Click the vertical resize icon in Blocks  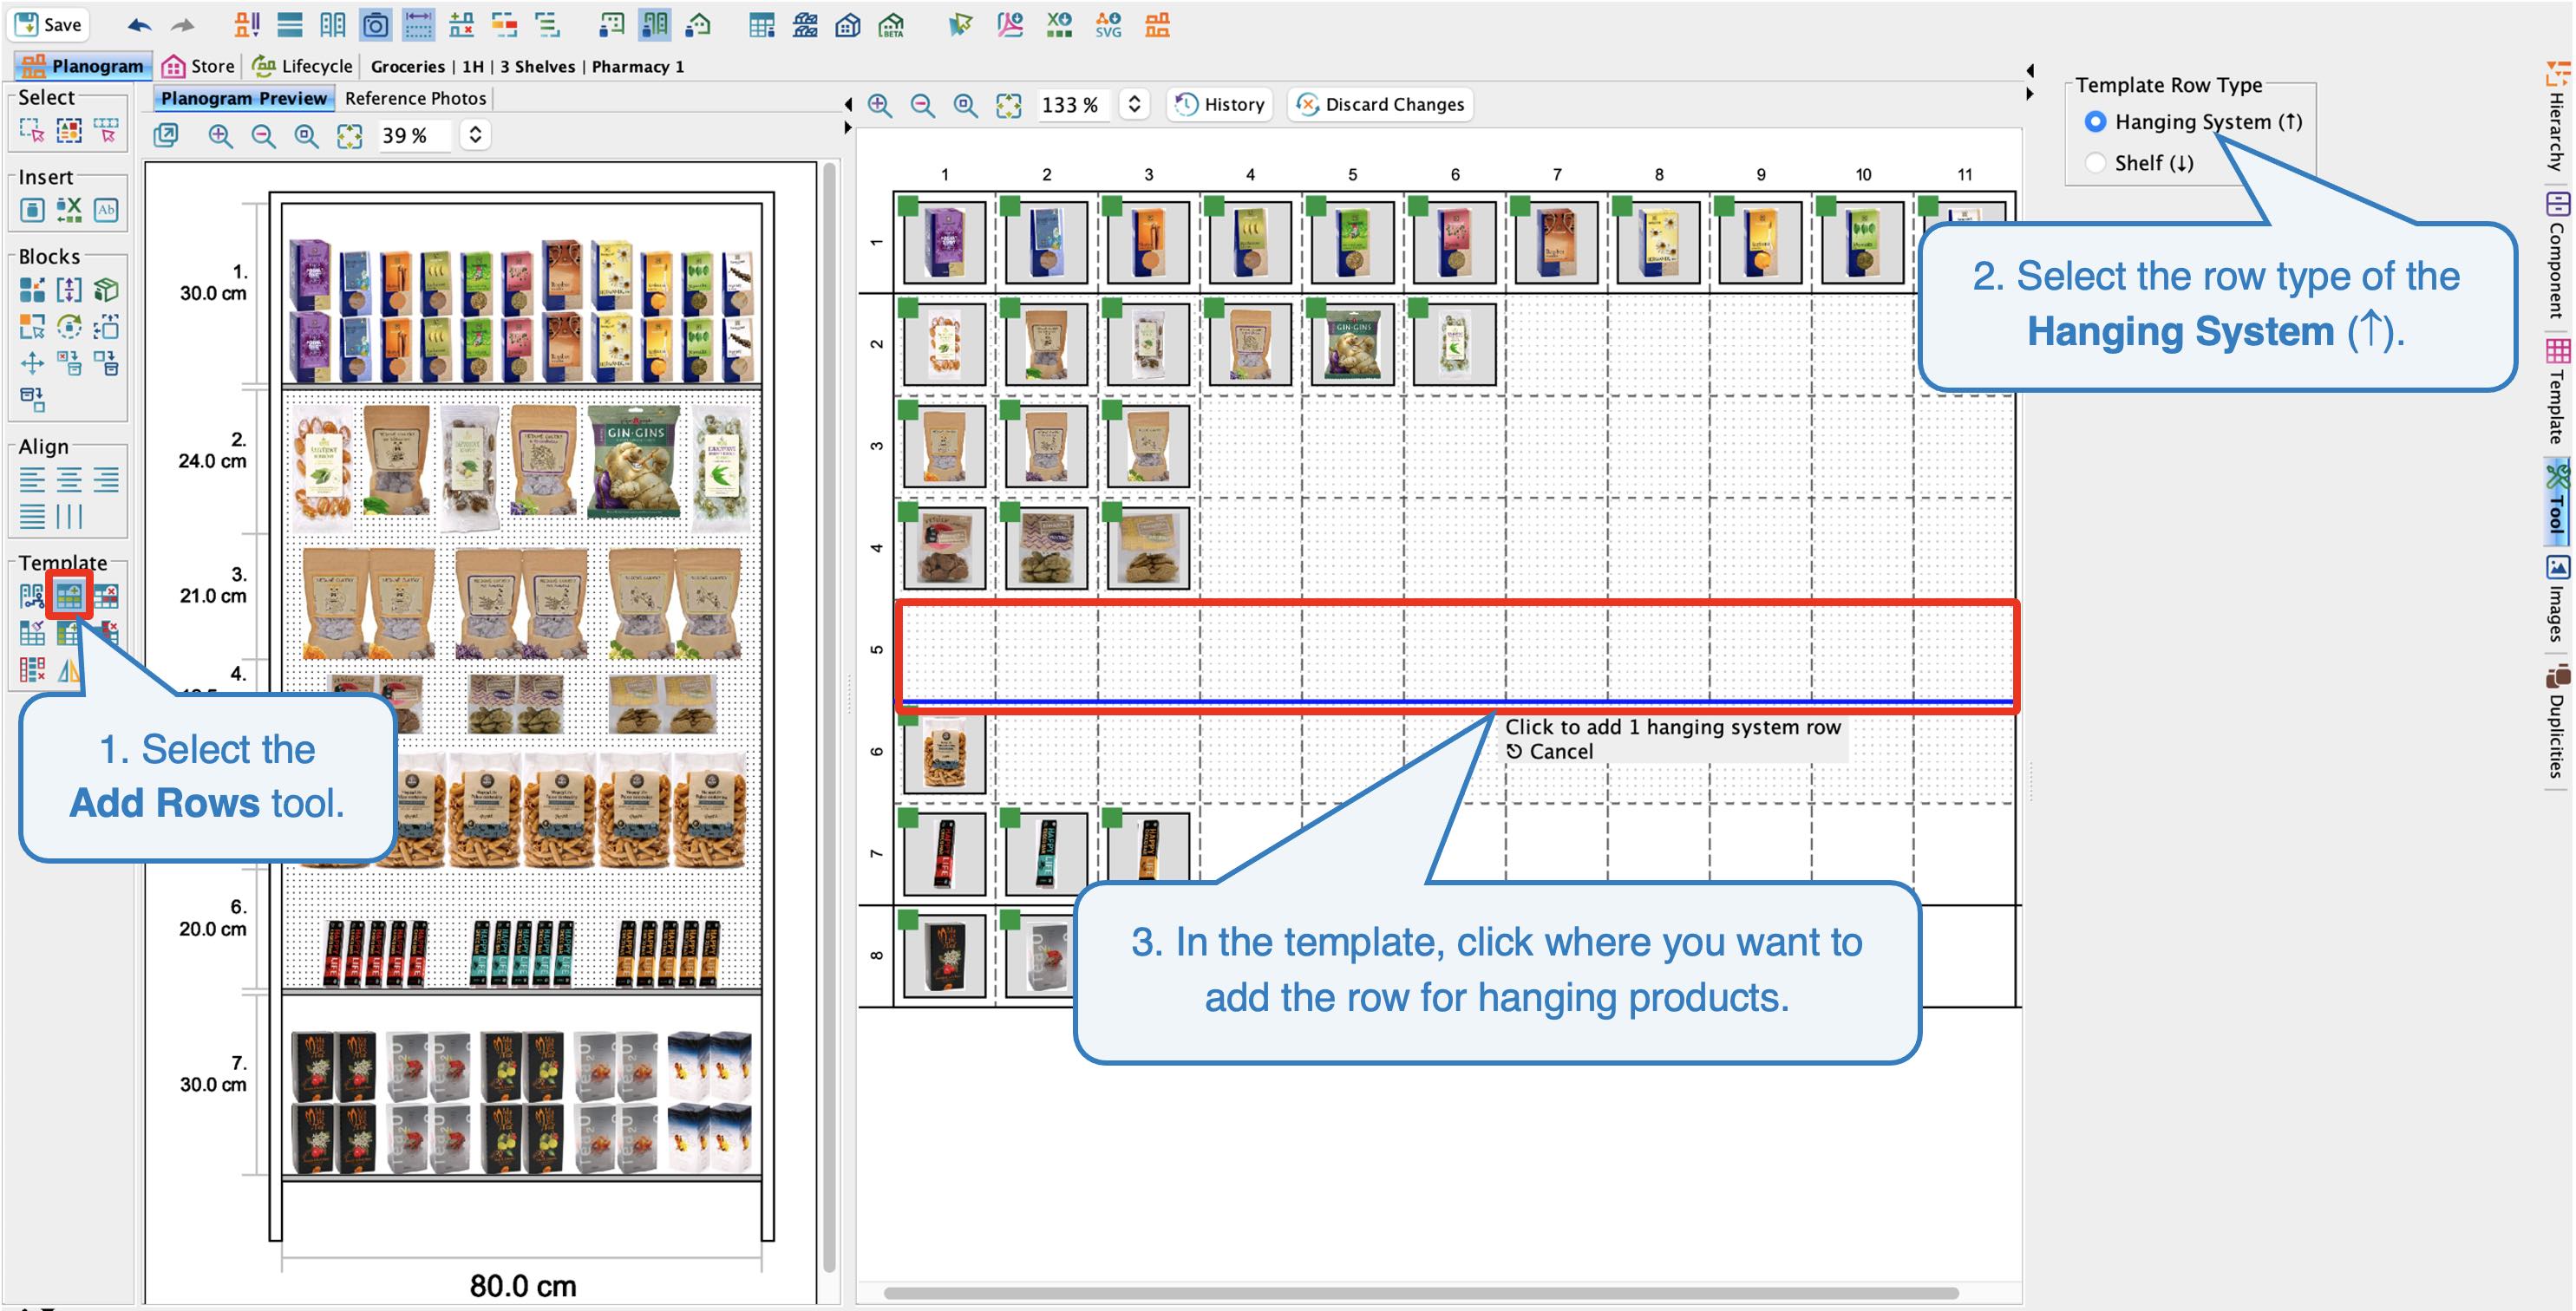coord(69,290)
